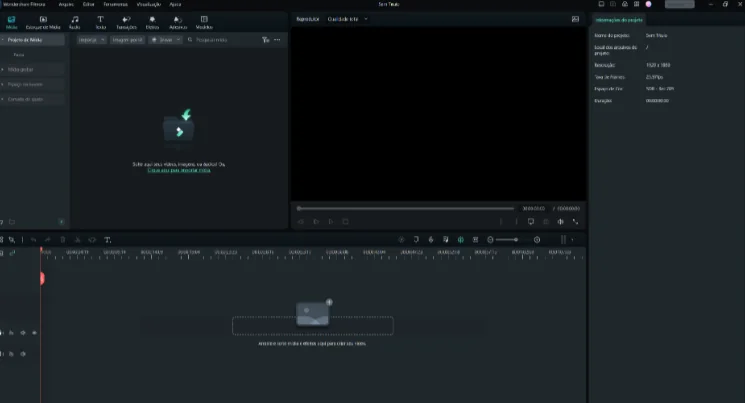The height and width of the screenshot is (403, 745).
Task: Open the Importar dropdown
Action: click(90, 40)
